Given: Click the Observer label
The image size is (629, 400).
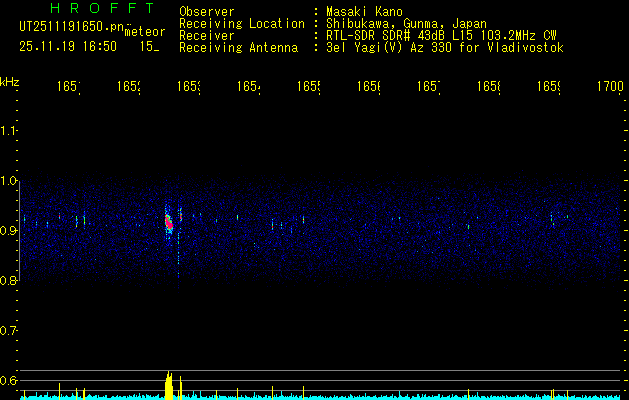Looking at the screenshot, I should tap(207, 11).
